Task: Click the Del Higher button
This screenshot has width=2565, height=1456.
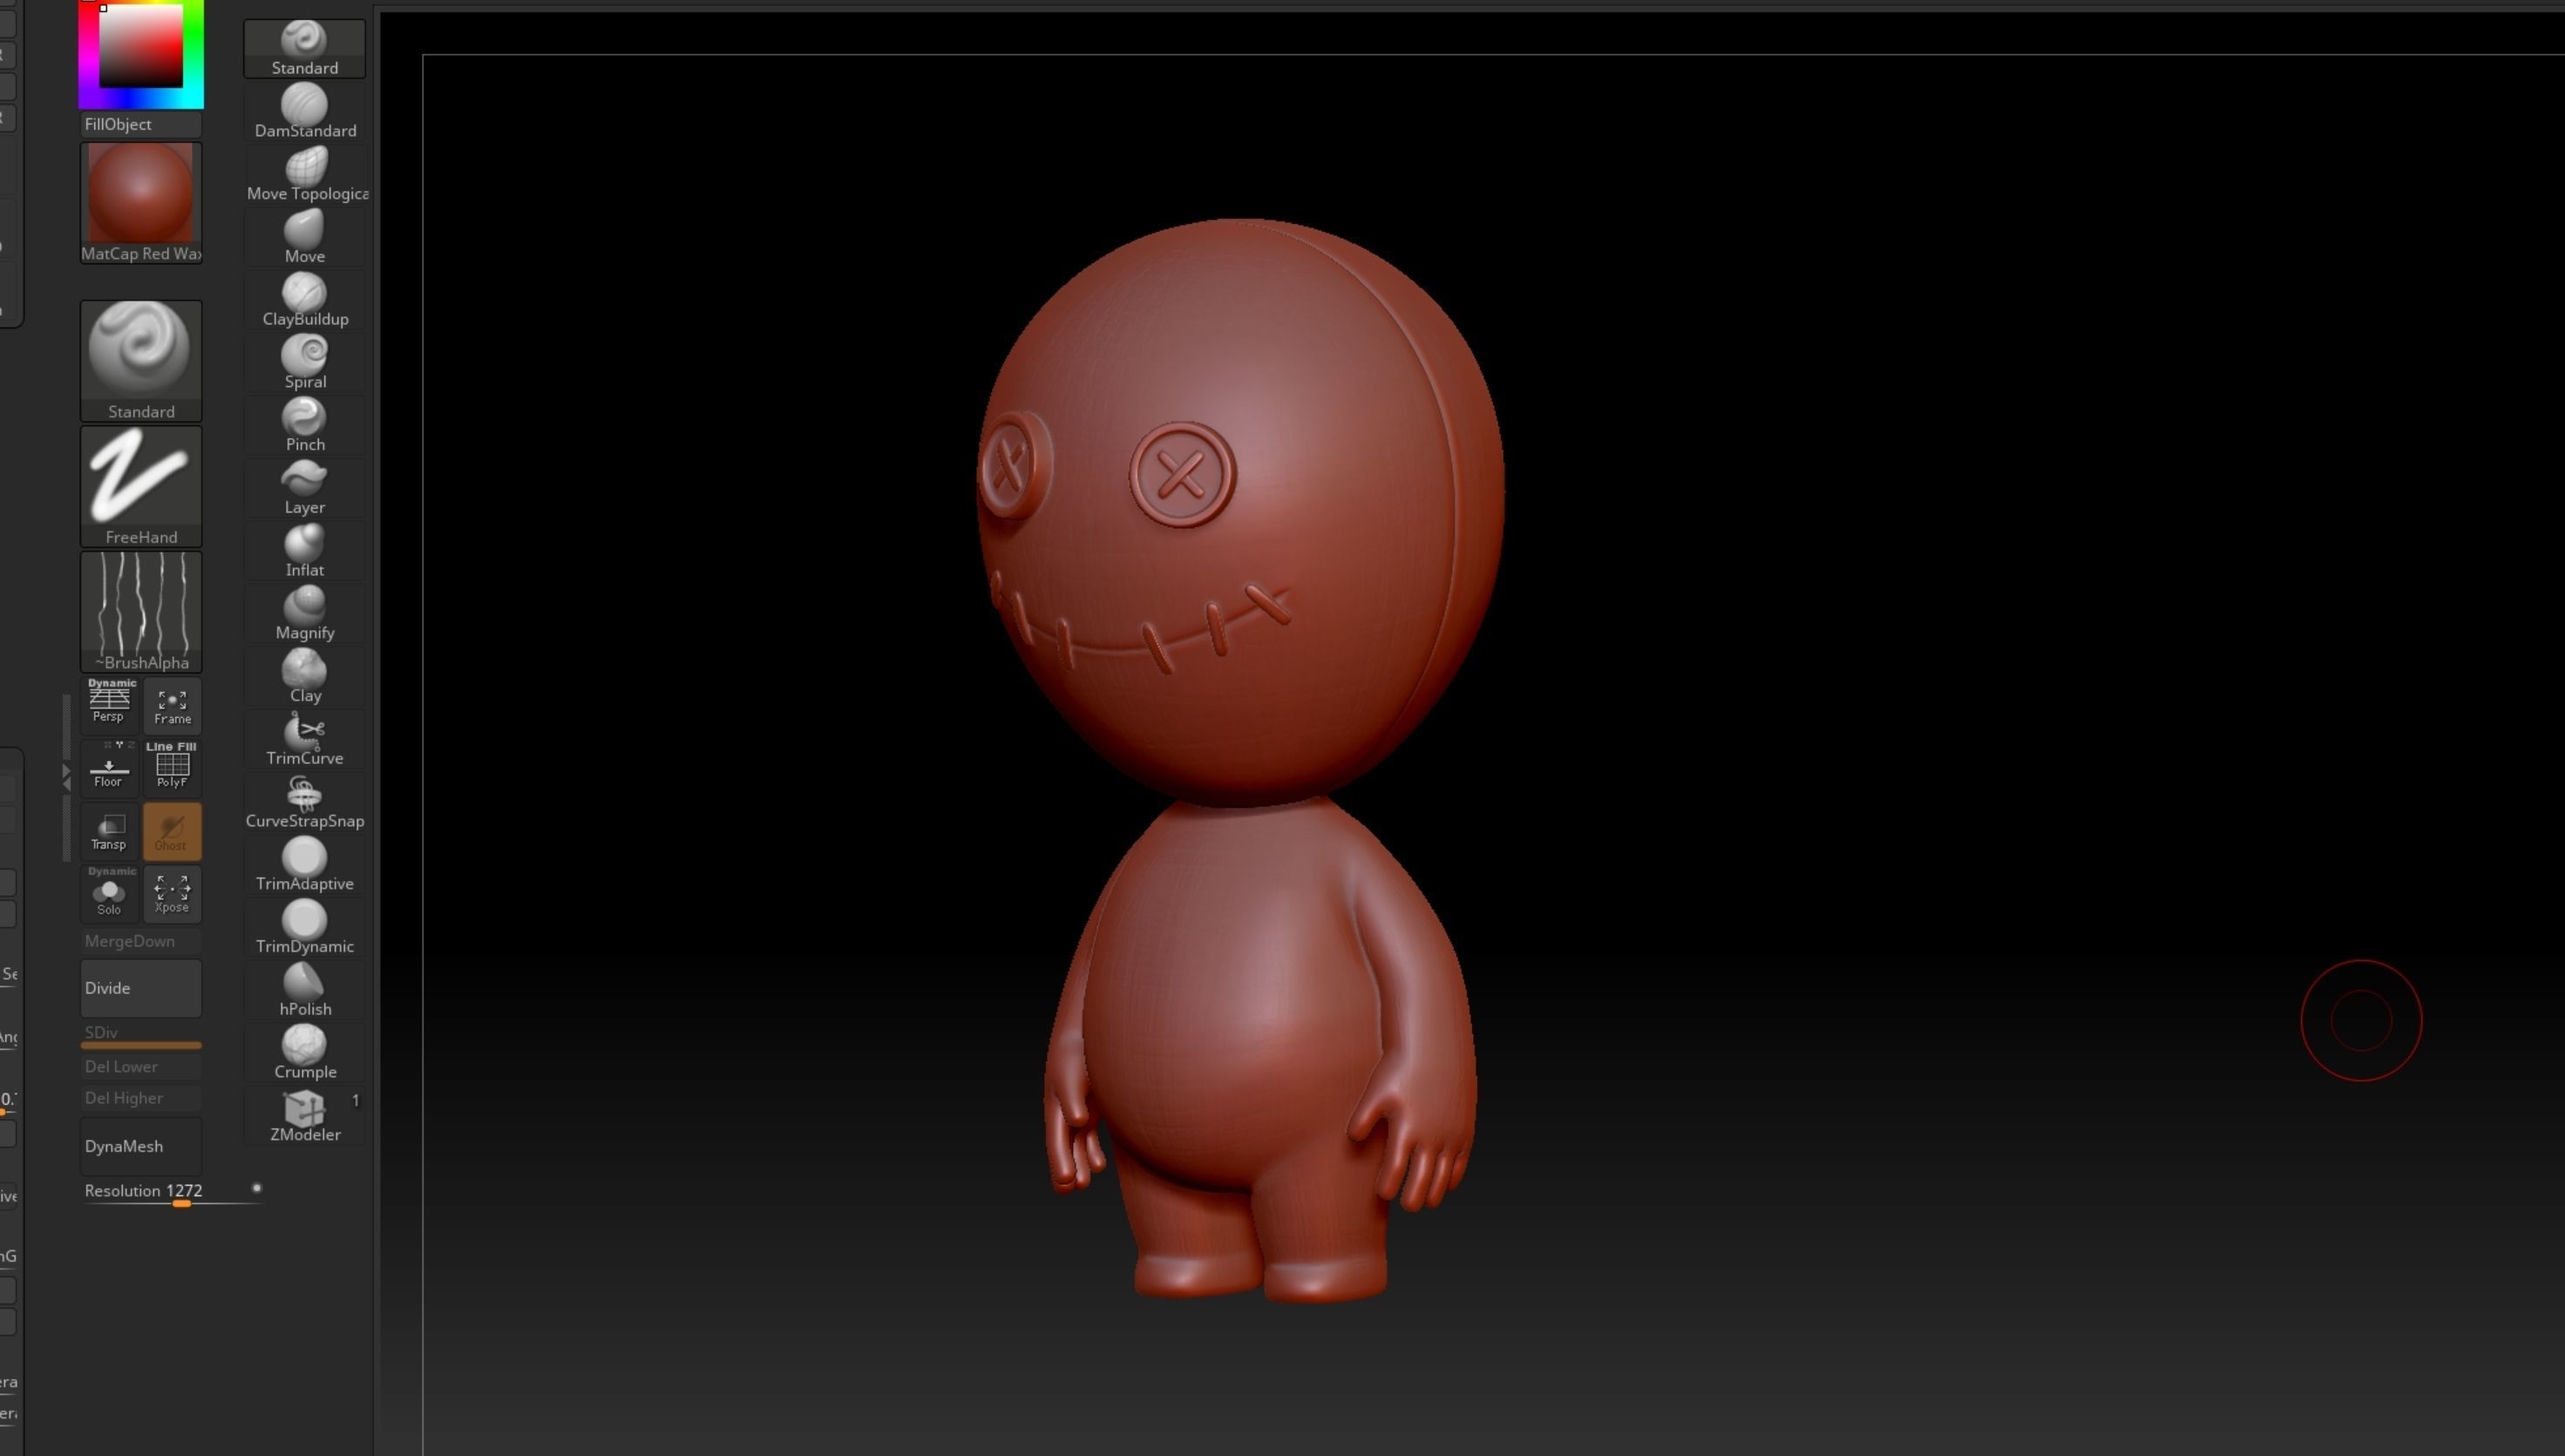Action: (x=141, y=1098)
